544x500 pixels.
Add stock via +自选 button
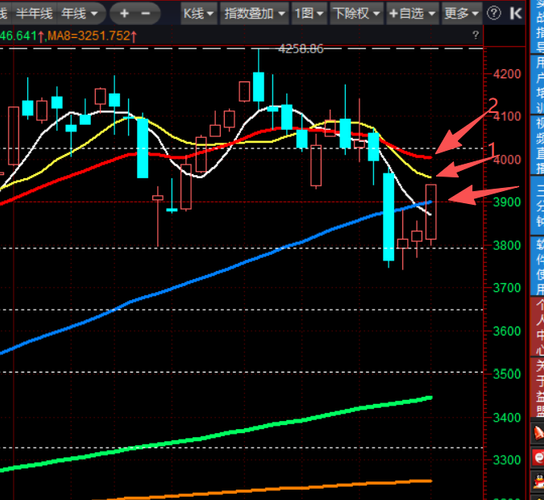[x=413, y=14]
